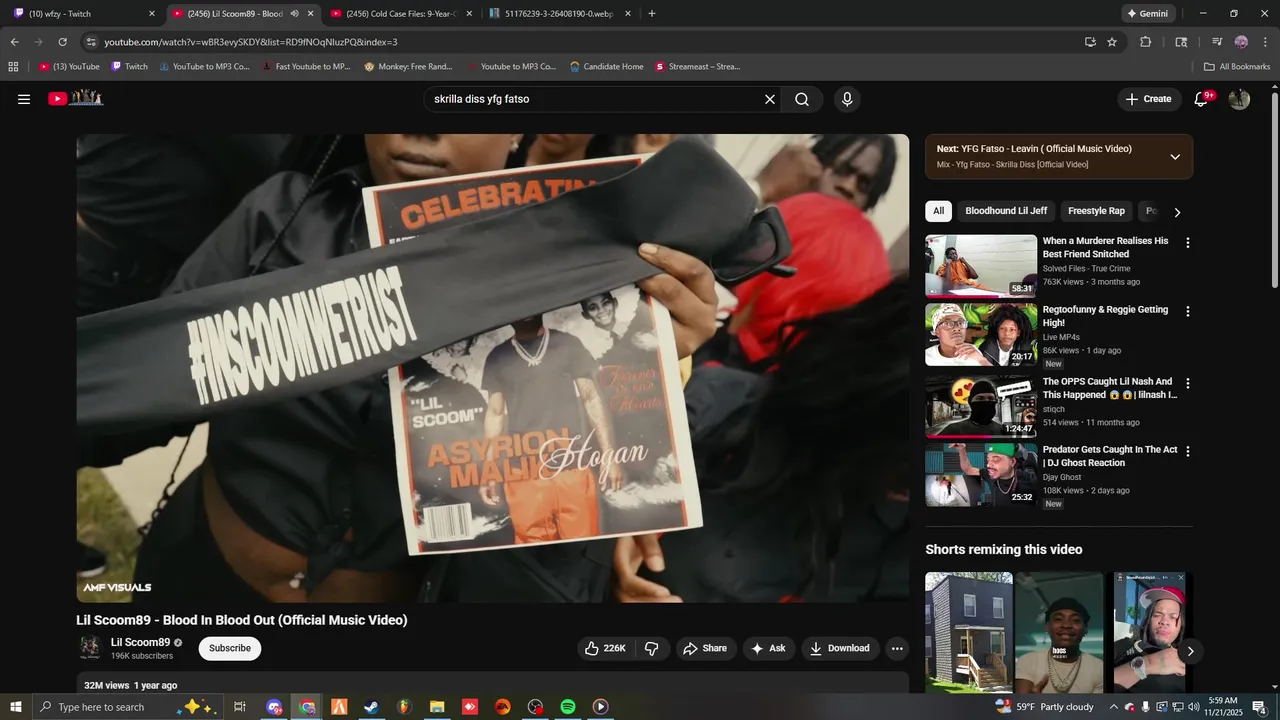Select the All filter chip
Screen dimensions: 1280x720
point(938,211)
